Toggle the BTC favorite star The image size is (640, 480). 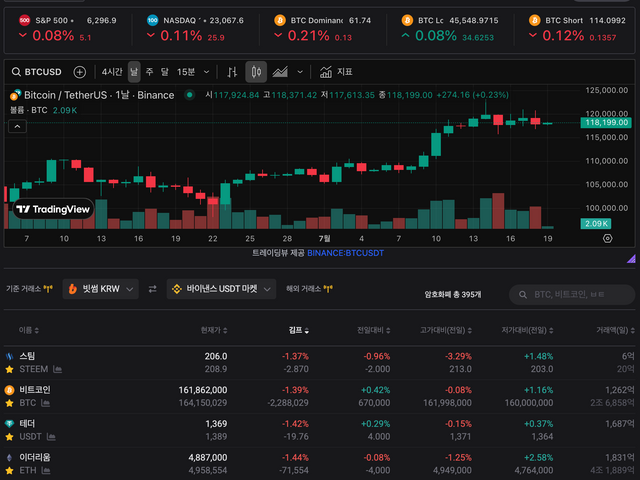click(9, 403)
